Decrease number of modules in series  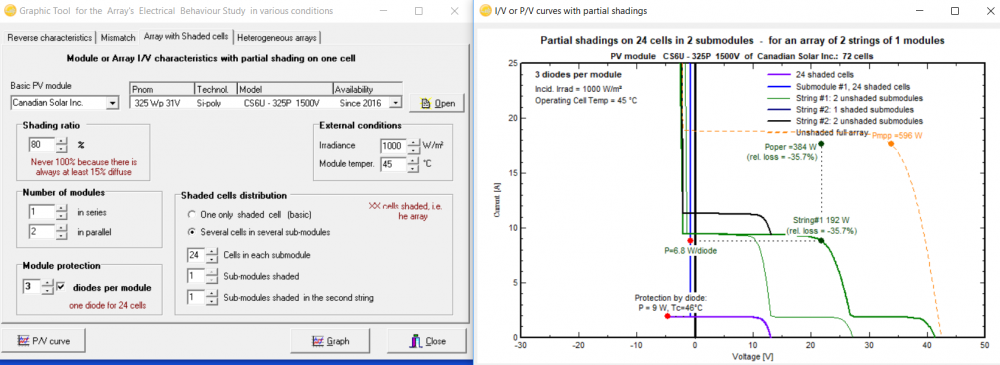(x=61, y=215)
